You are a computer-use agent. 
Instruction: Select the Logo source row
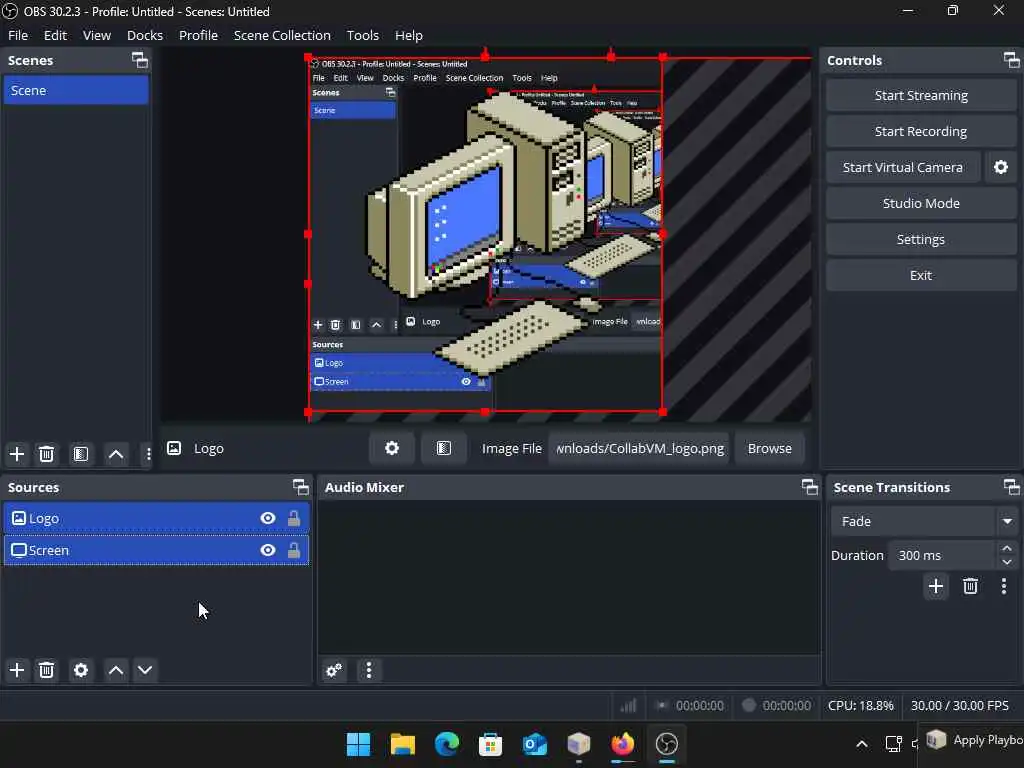[156, 518]
